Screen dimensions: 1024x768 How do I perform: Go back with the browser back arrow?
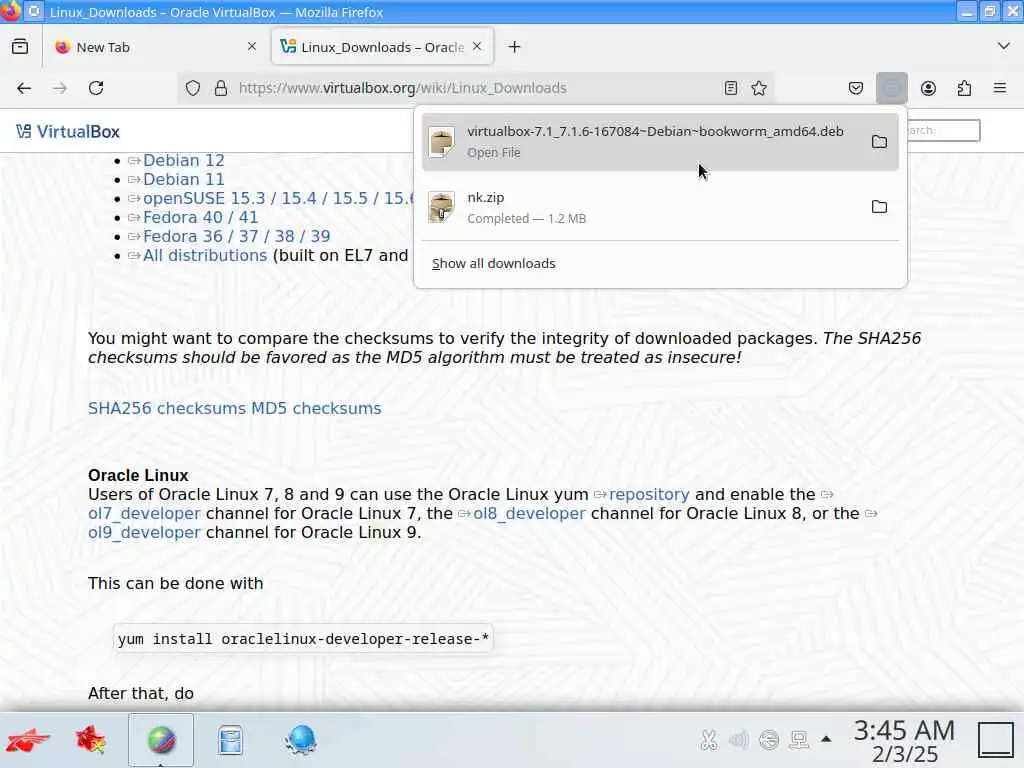[24, 88]
